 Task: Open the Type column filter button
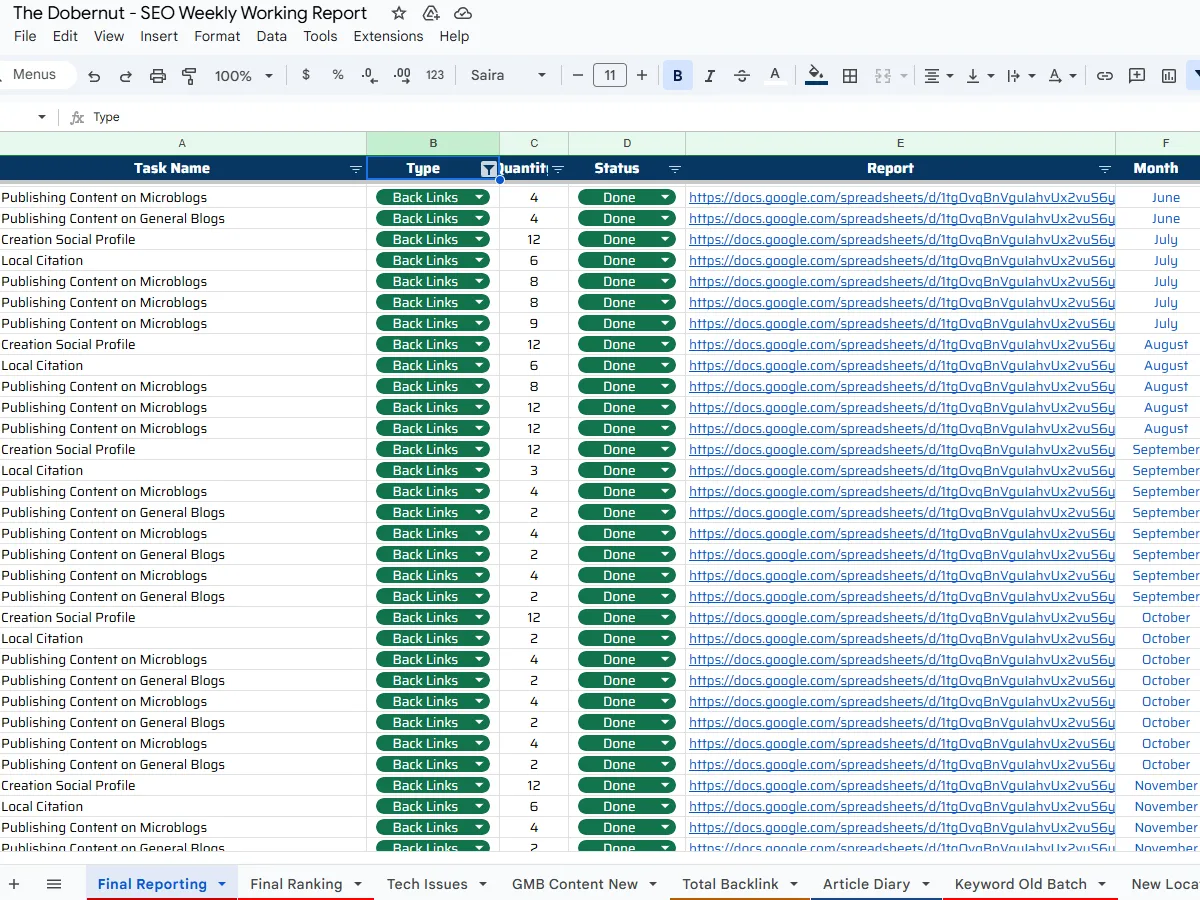(x=488, y=169)
